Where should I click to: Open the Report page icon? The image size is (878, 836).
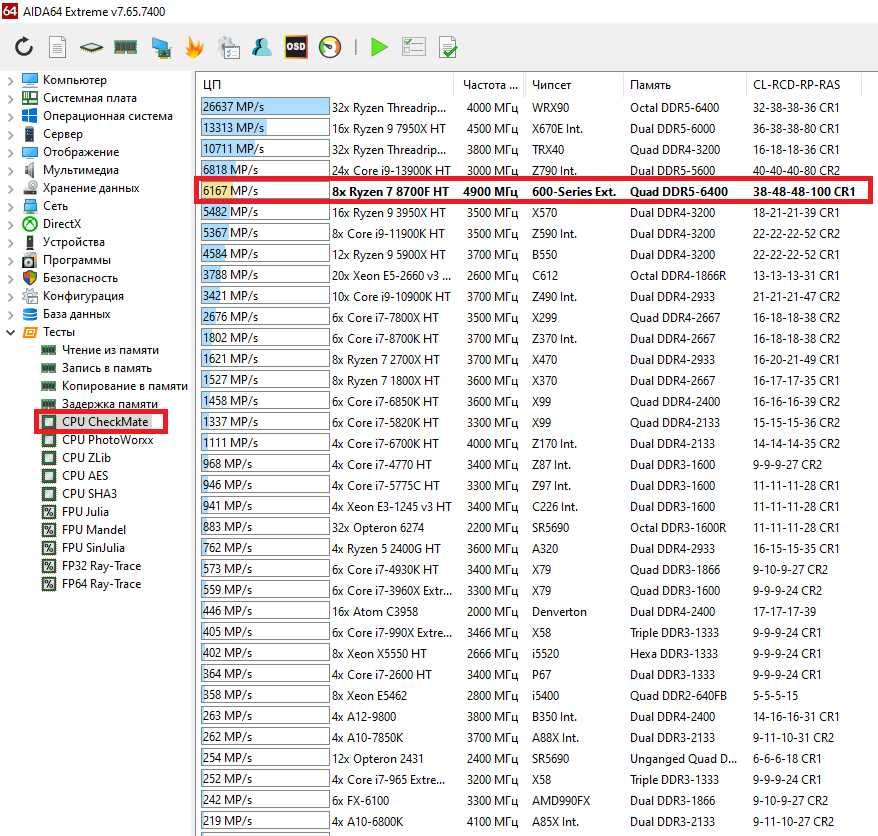[x=57, y=47]
